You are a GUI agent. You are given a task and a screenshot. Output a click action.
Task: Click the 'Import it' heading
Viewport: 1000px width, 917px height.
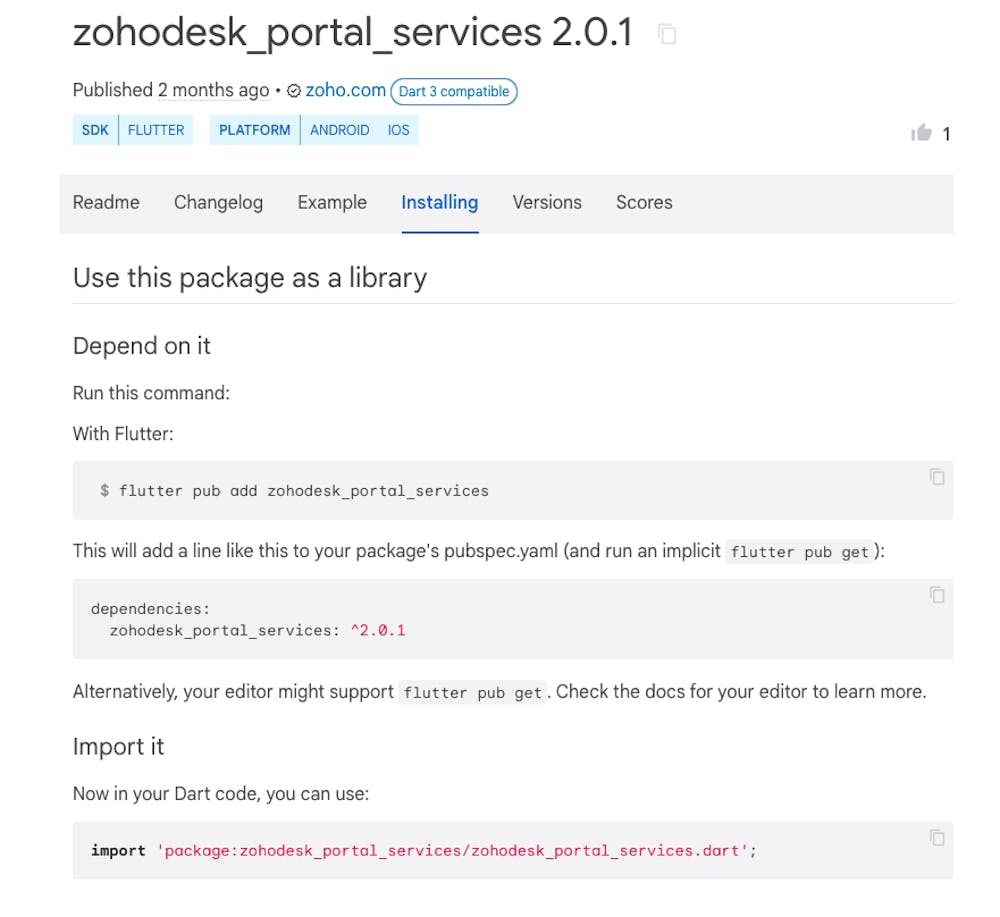point(118,747)
